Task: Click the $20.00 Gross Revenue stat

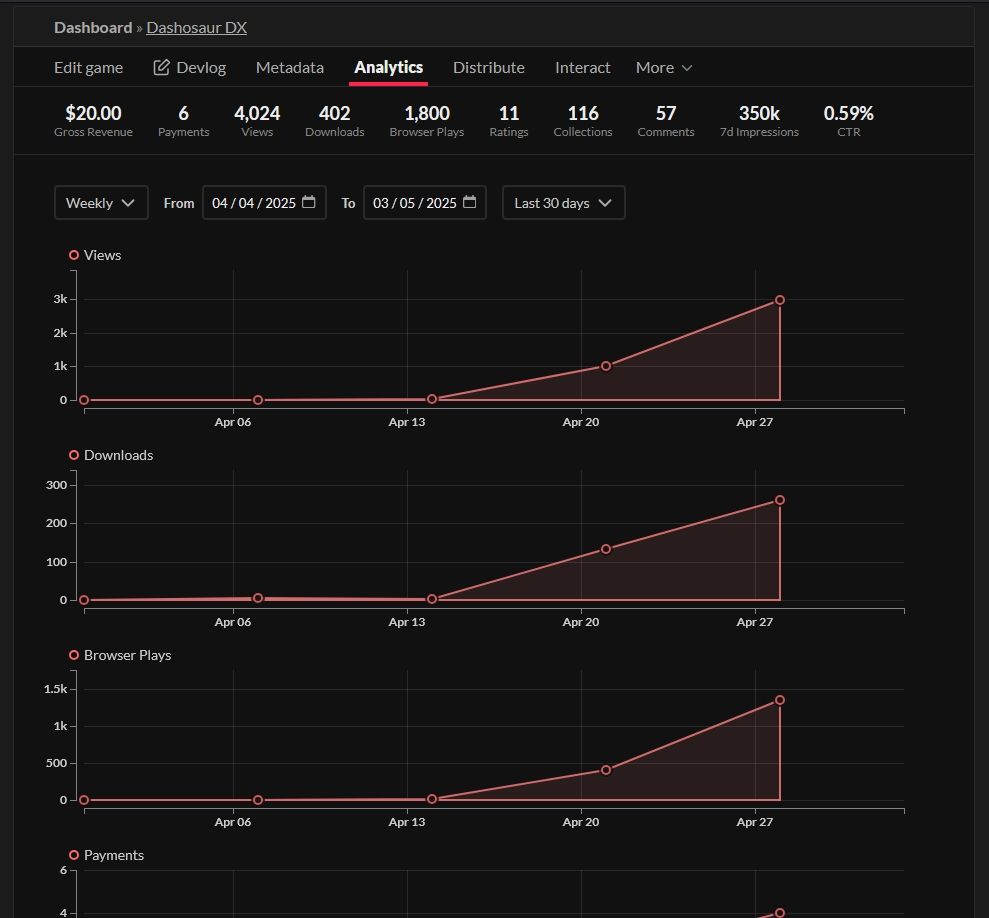Action: pos(93,121)
